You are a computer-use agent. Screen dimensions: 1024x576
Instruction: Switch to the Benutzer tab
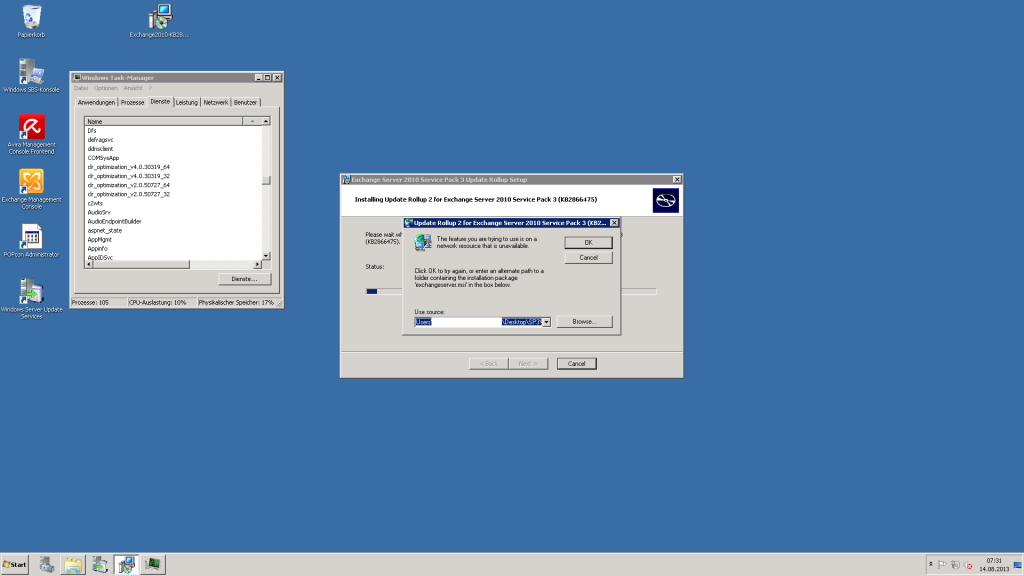[246, 103]
